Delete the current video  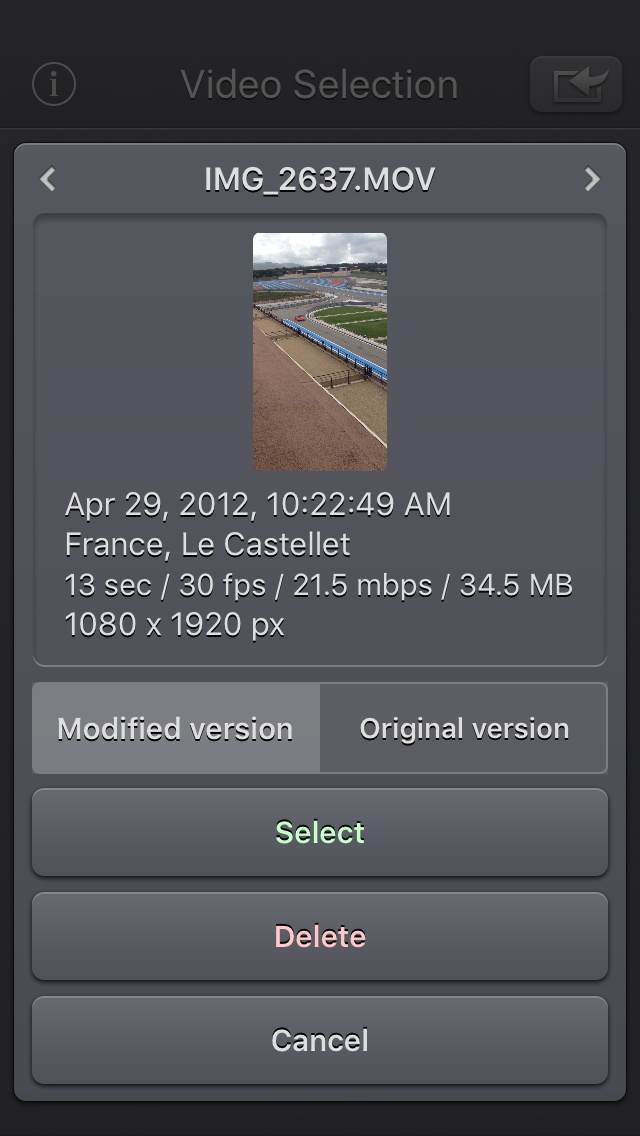tap(320, 936)
